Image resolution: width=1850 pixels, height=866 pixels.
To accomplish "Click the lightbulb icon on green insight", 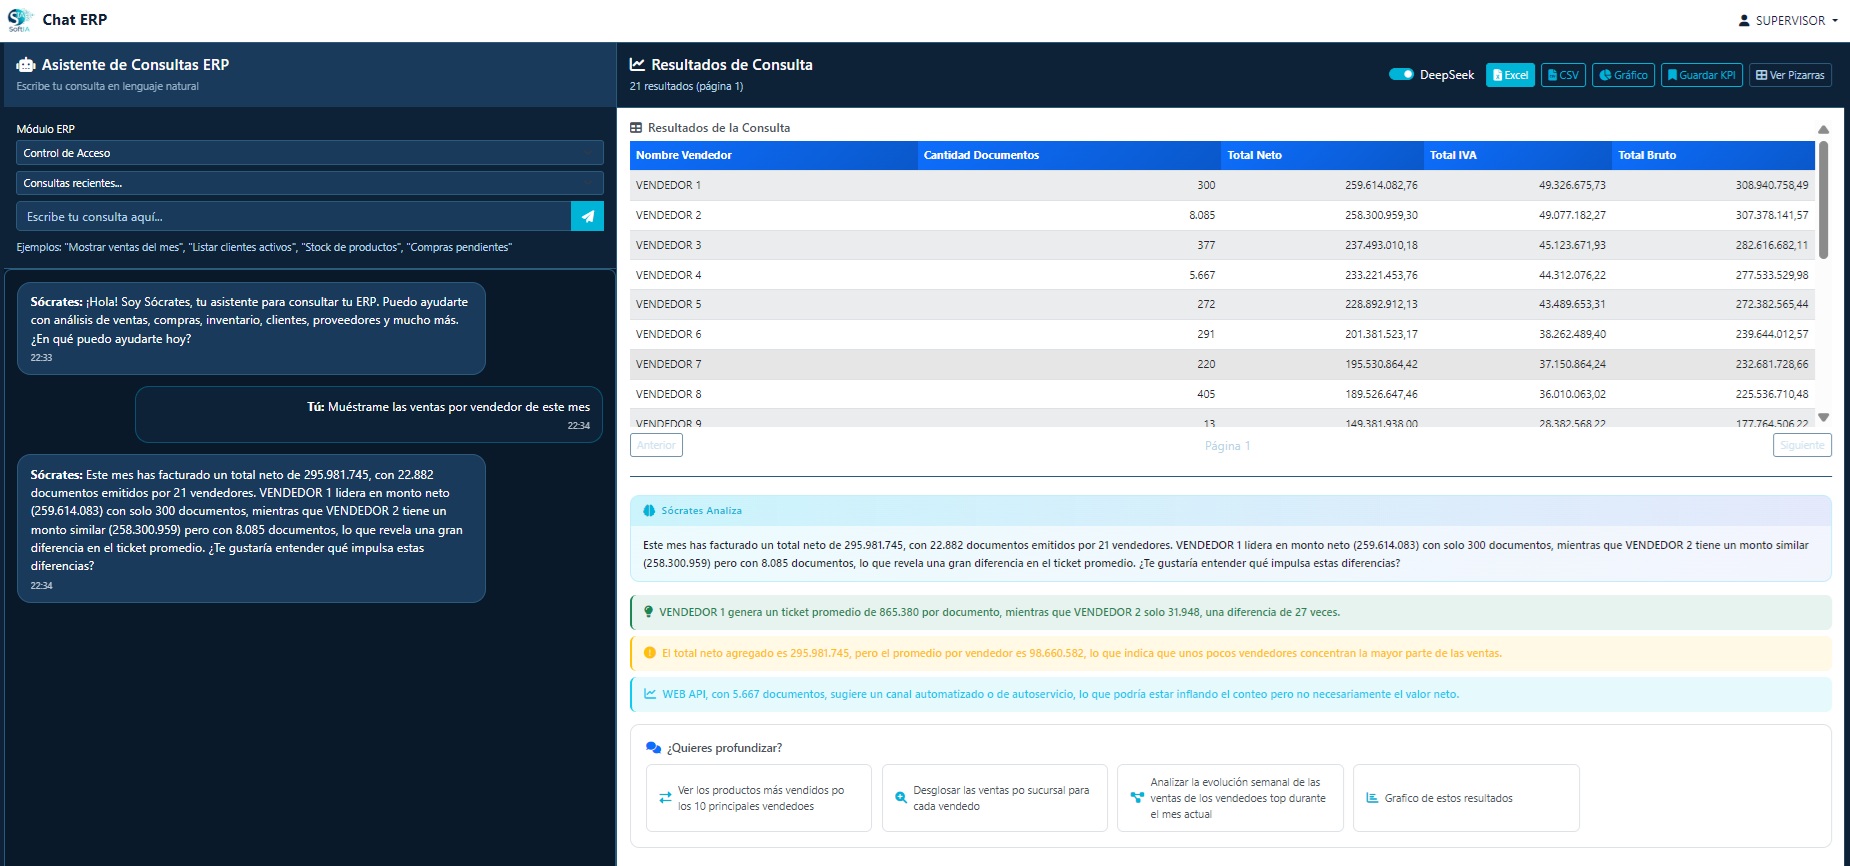I will coord(649,612).
